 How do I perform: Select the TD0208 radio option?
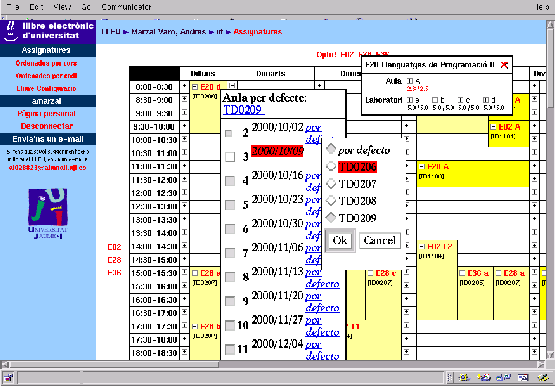(x=331, y=200)
